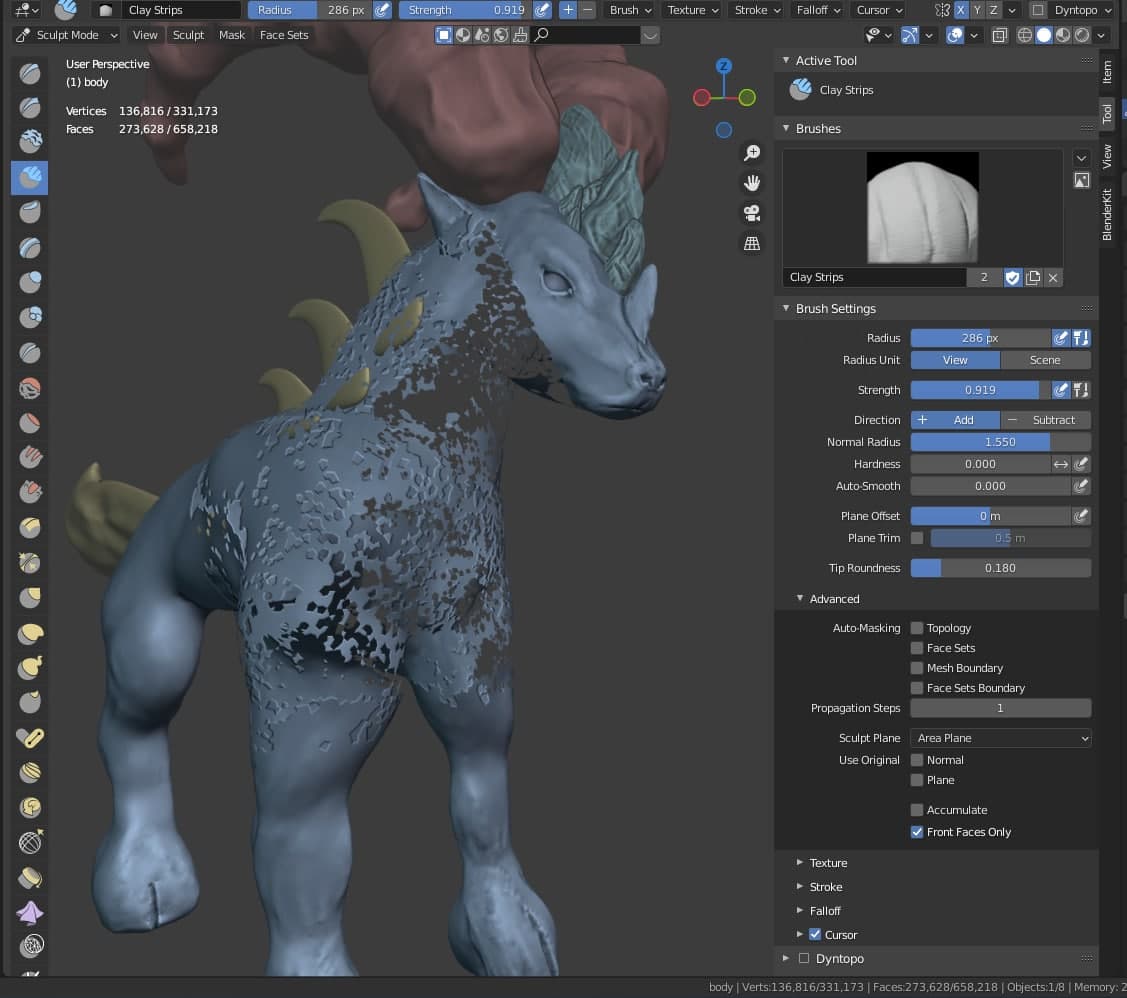
Task: Enable the Mesh Boundary auto-masking checkbox
Action: point(916,668)
